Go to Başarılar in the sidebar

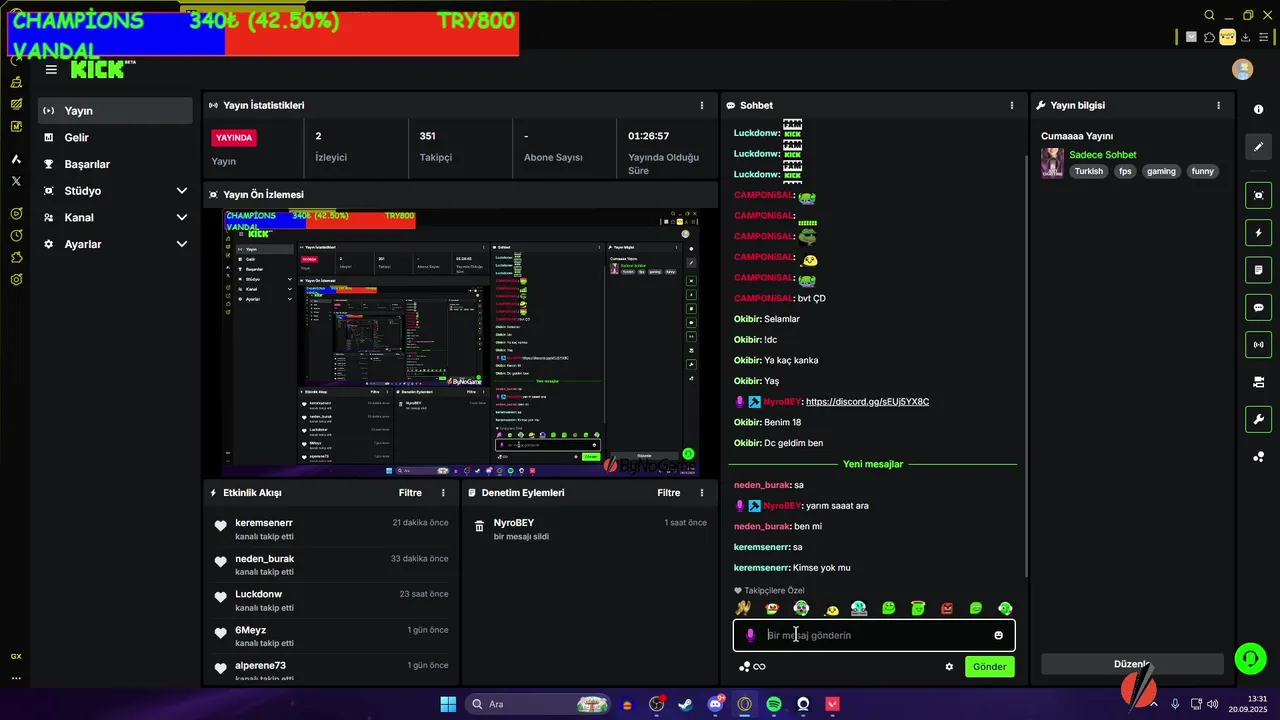115,164
